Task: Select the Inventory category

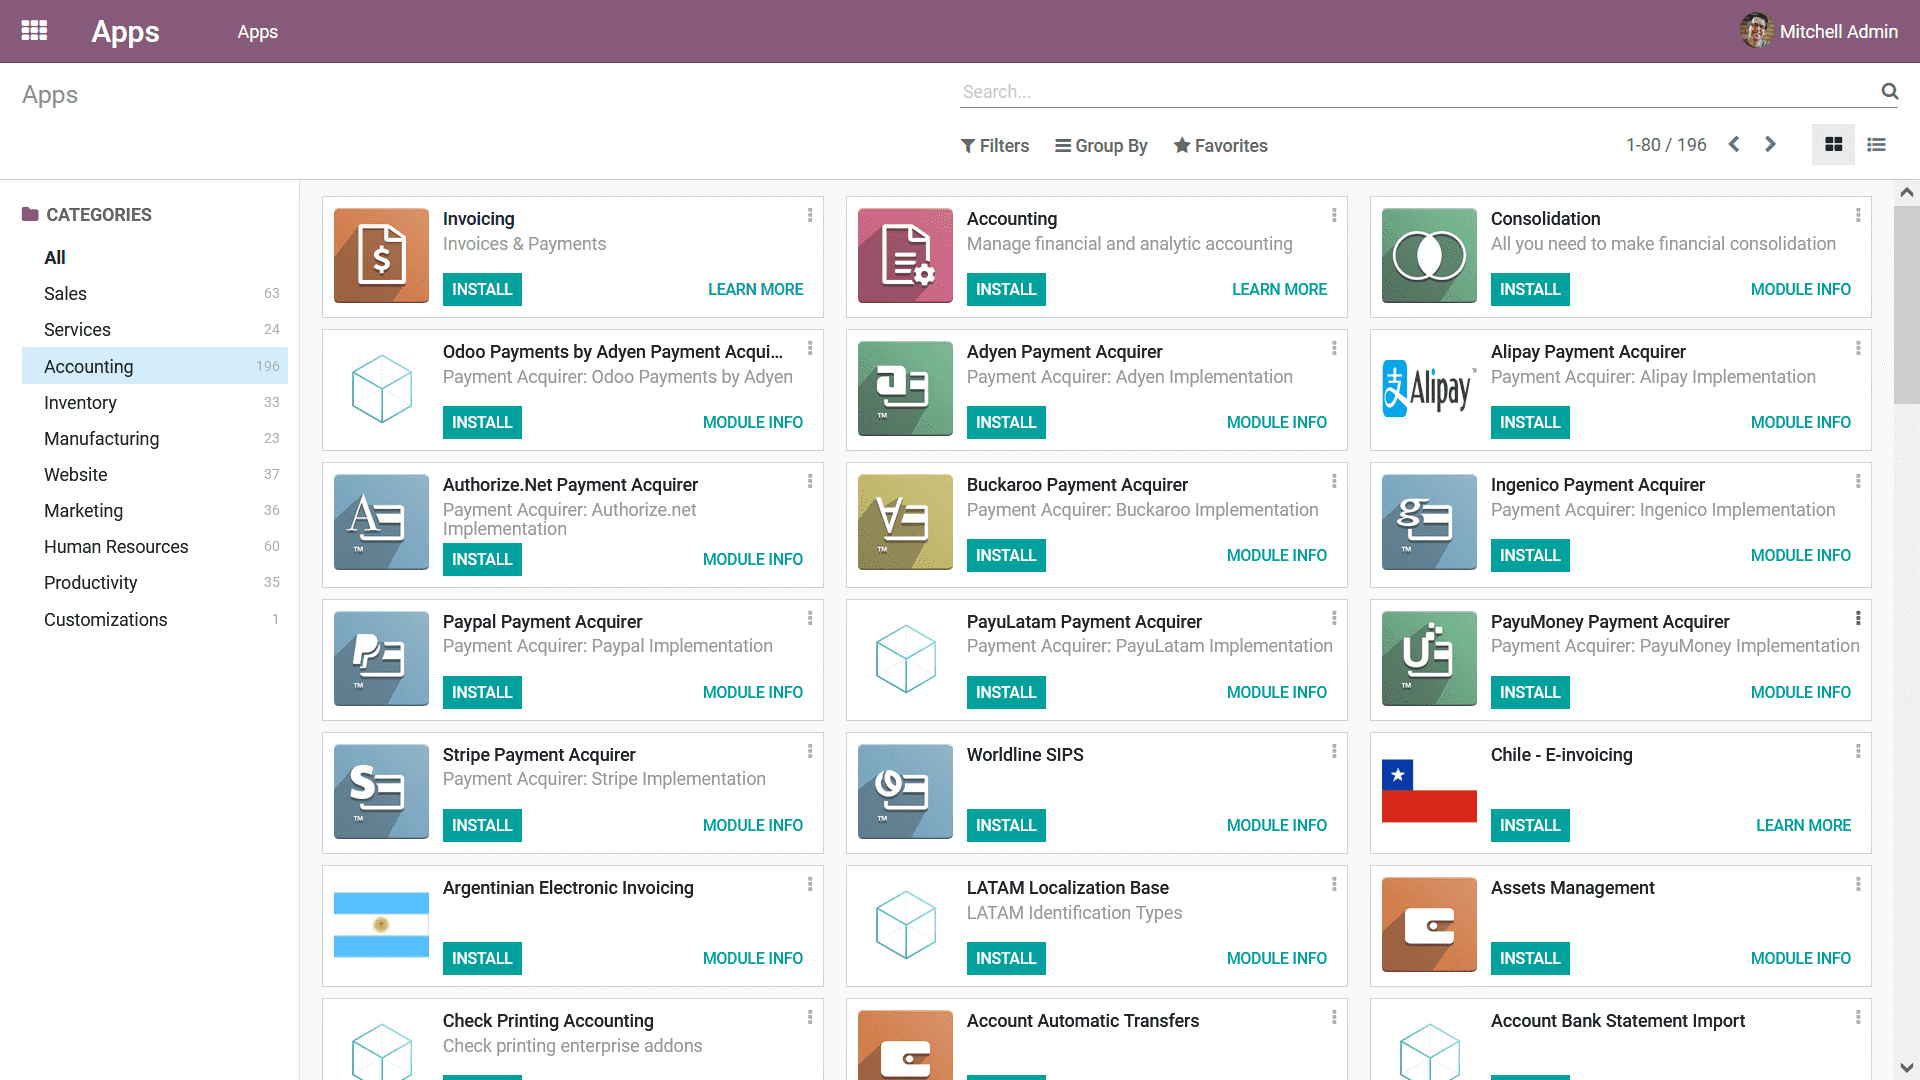Action: (x=154, y=403)
